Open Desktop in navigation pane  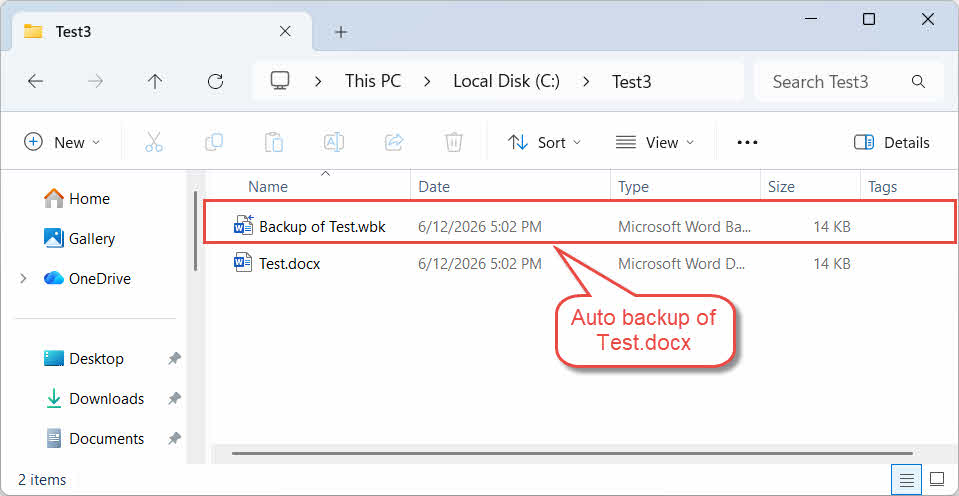coord(83,358)
